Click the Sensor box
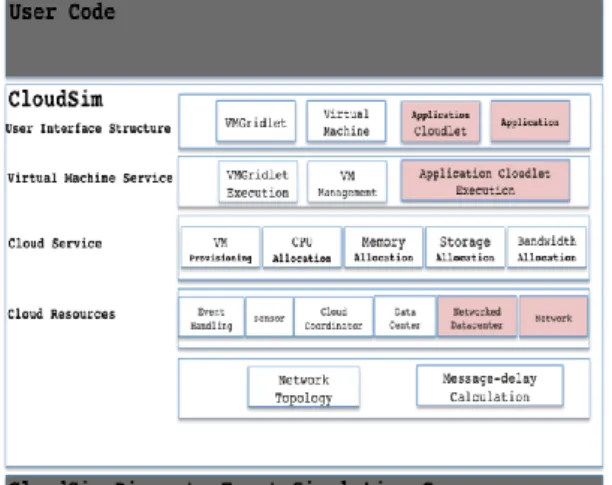 [x=269, y=317]
